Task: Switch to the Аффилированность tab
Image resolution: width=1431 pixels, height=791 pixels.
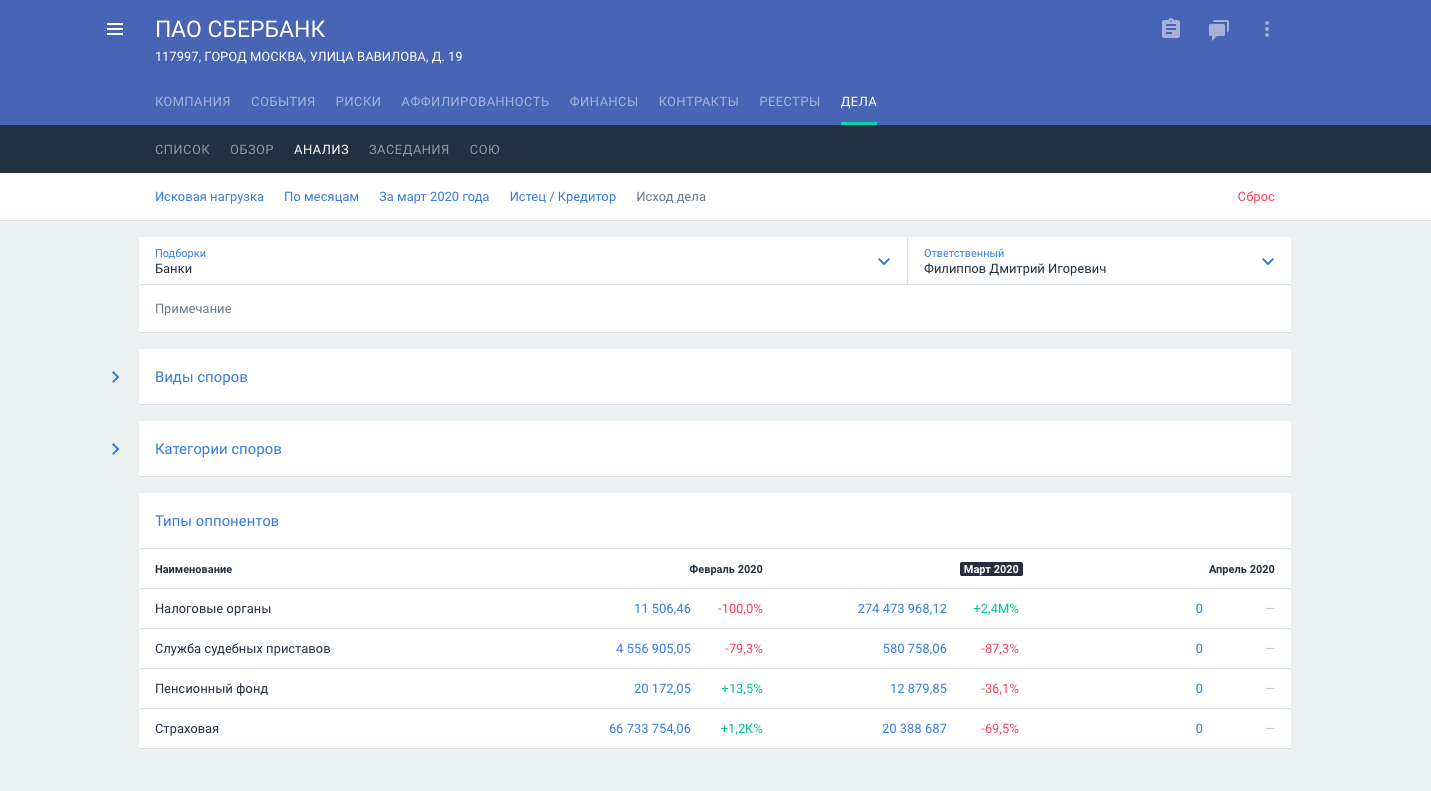Action: 475,101
